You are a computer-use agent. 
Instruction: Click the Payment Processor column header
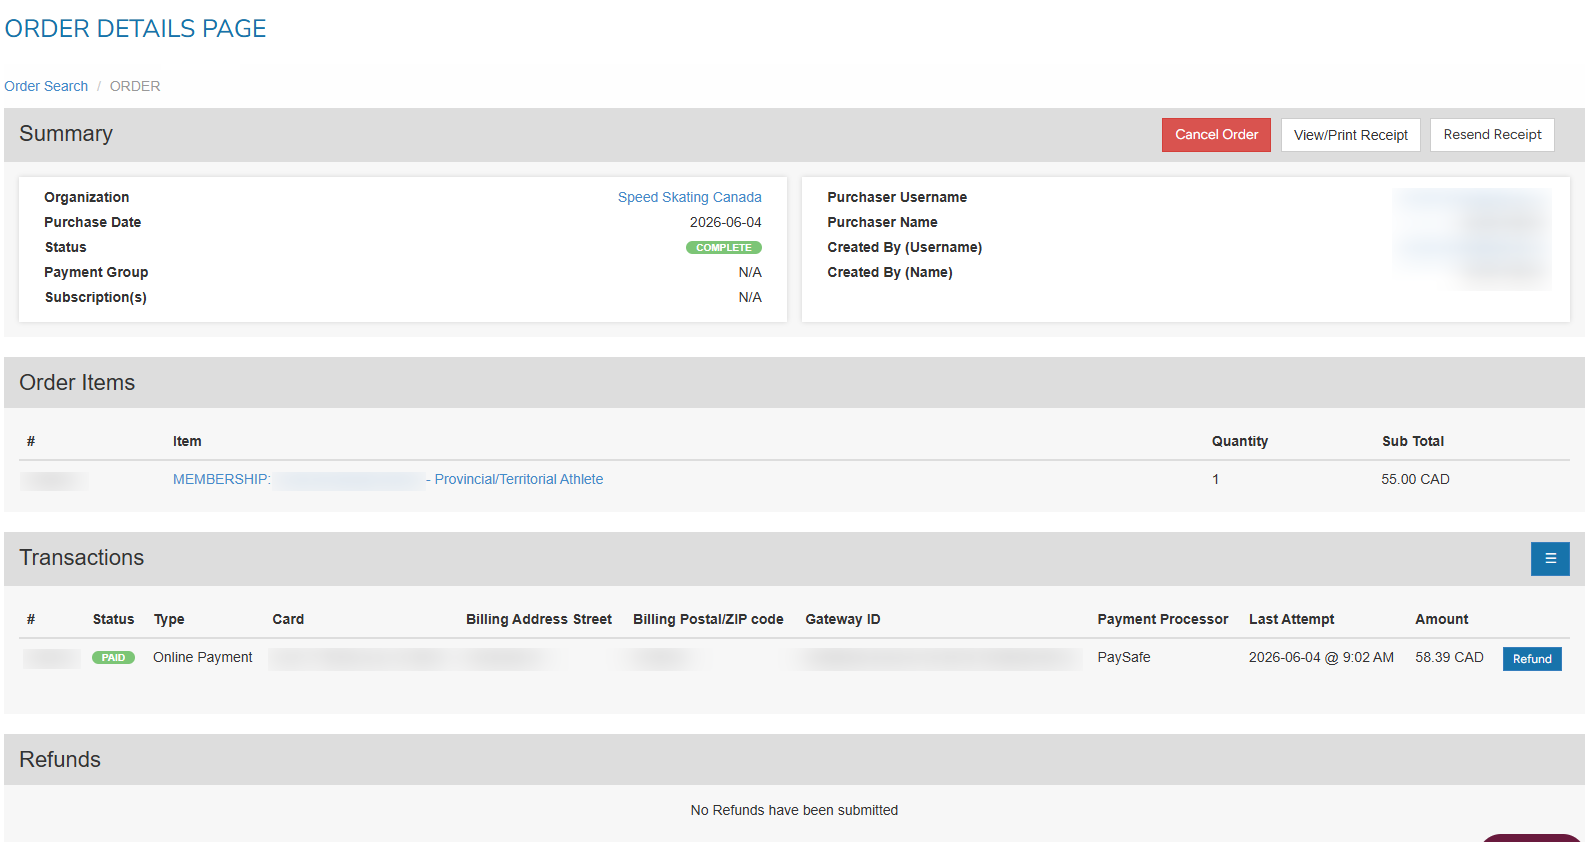pyautogui.click(x=1163, y=619)
